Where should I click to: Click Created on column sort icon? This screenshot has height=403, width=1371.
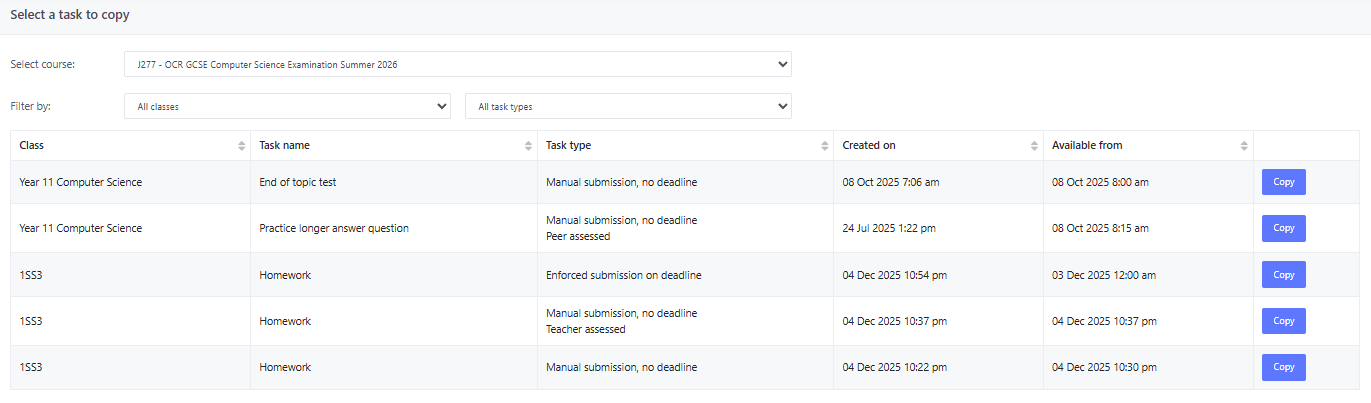tap(1034, 146)
